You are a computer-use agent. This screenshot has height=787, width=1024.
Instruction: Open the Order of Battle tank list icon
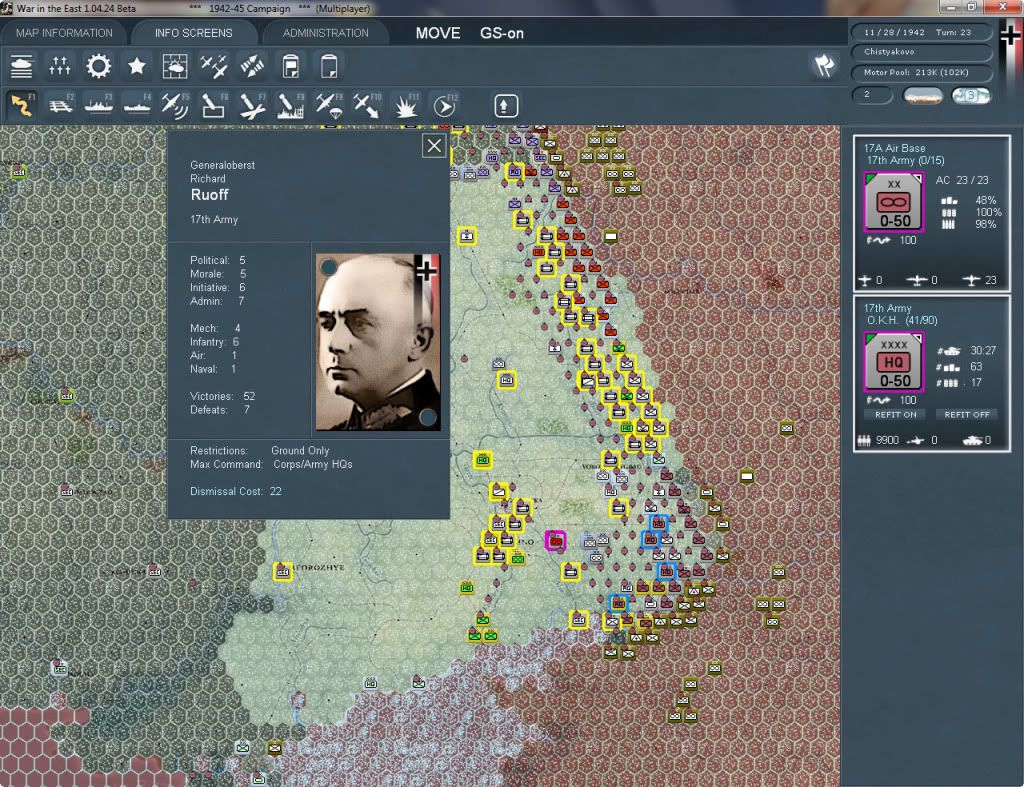click(22, 66)
